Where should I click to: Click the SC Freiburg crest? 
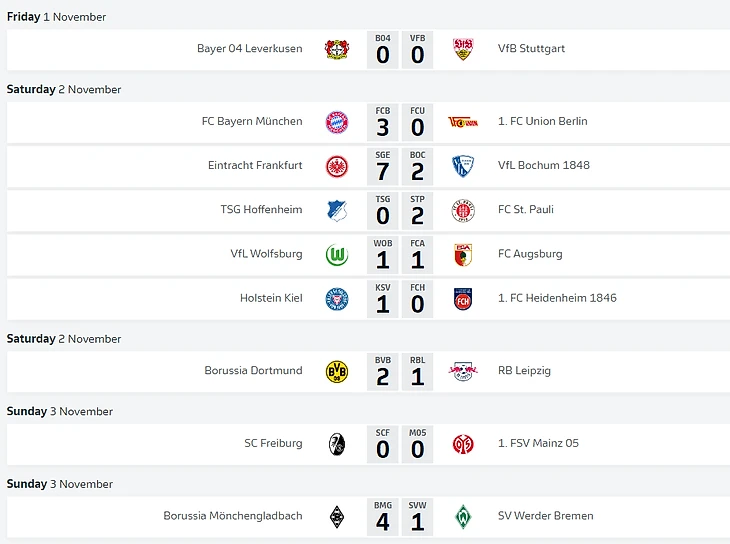[337, 444]
